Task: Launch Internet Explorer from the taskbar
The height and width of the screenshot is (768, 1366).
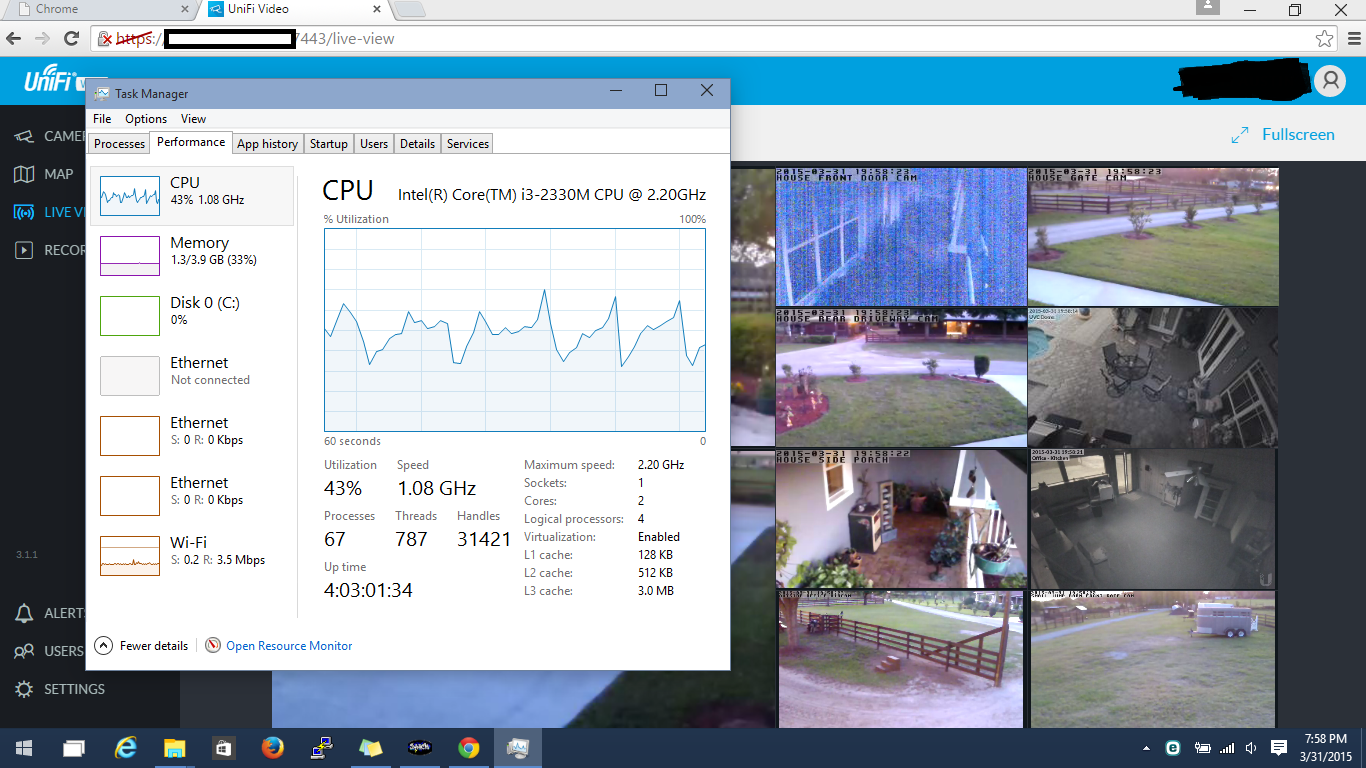Action: 125,748
